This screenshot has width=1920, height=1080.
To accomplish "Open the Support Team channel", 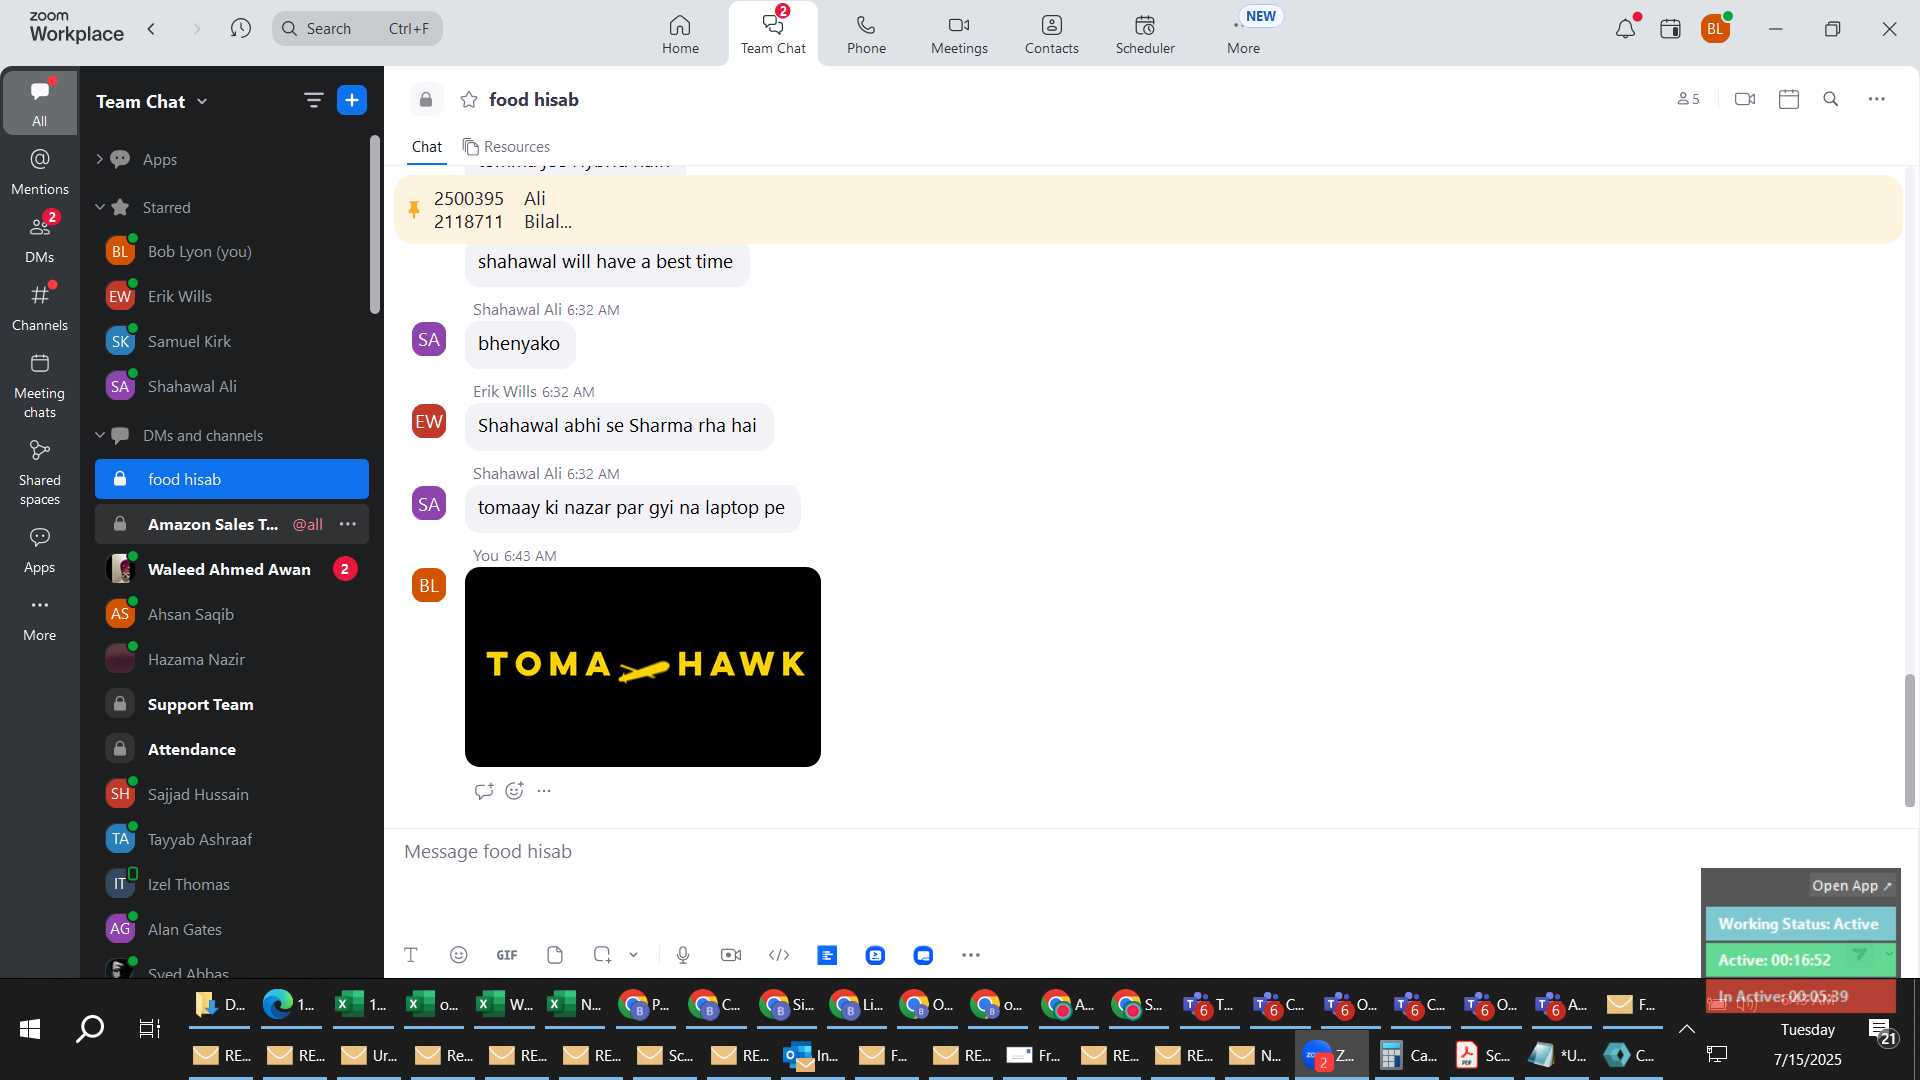I will 232,704.
